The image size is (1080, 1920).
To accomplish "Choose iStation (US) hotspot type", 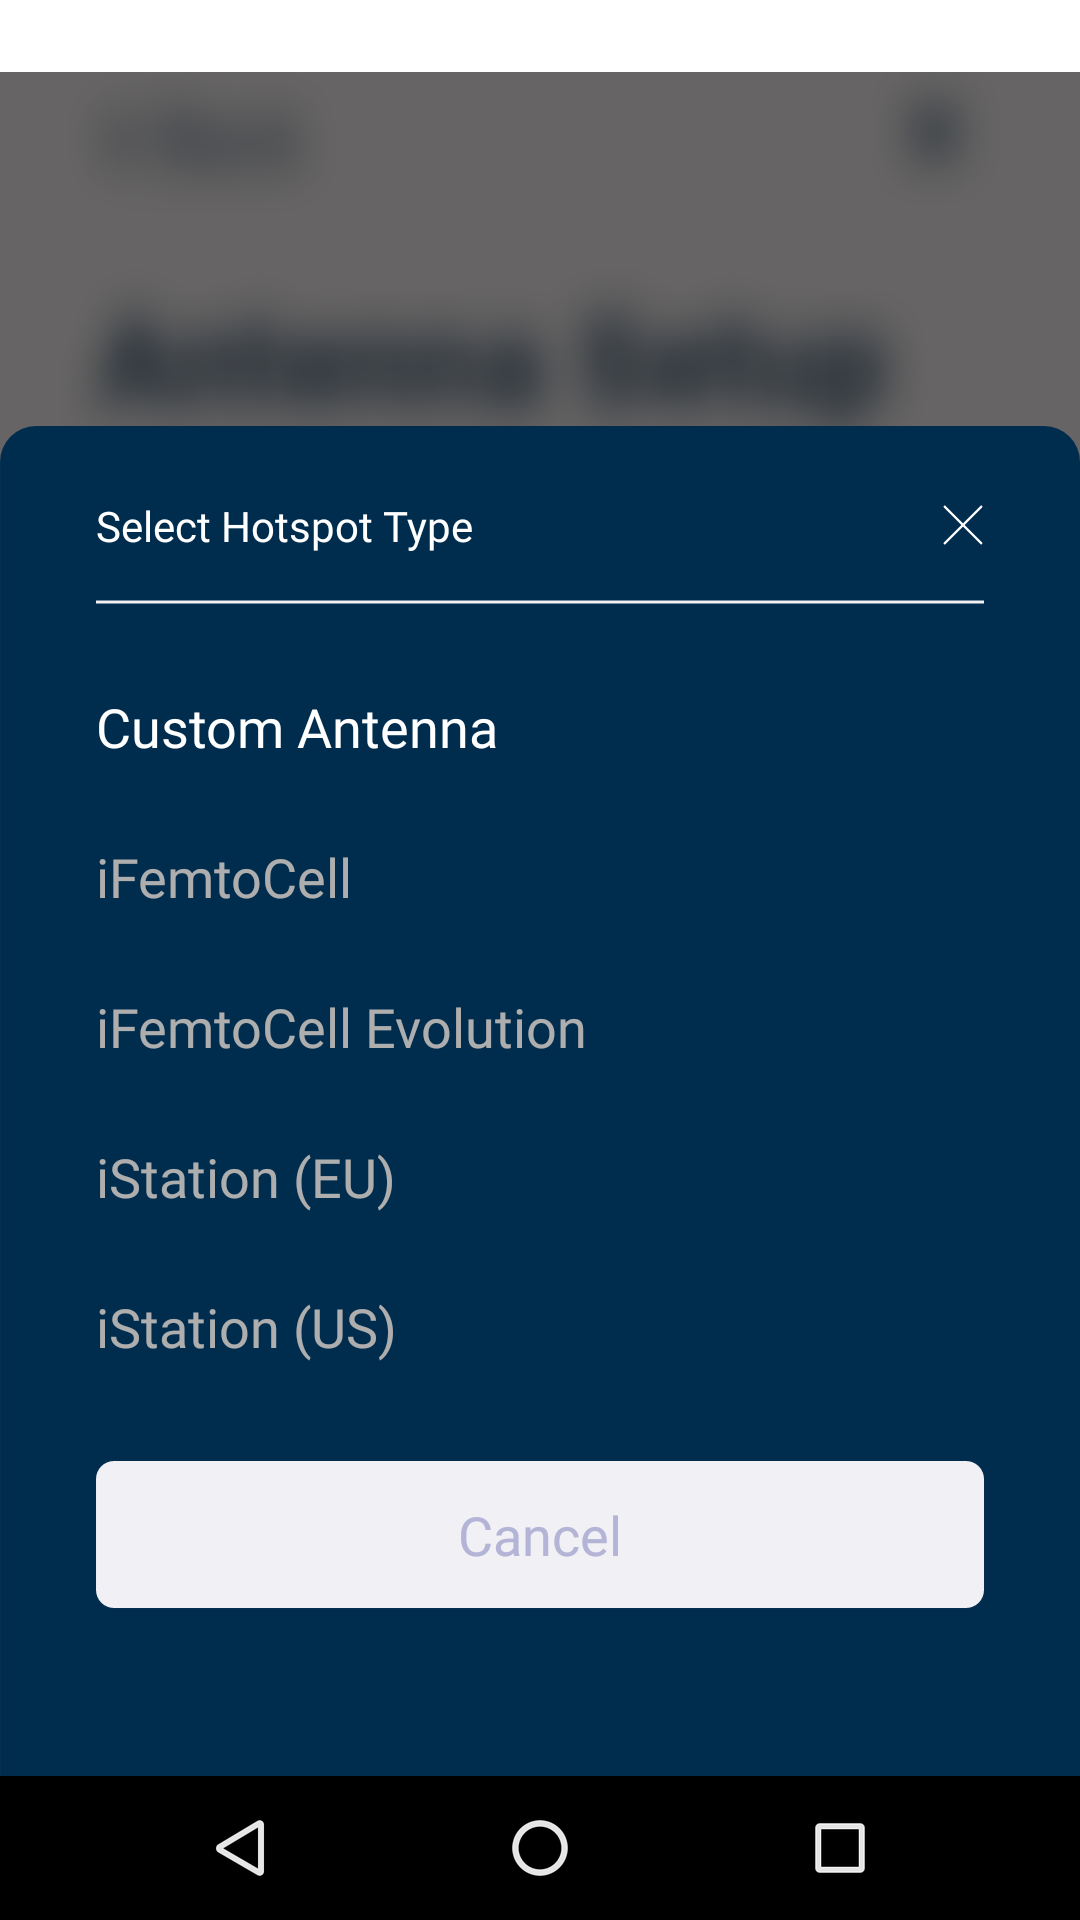I will (245, 1330).
